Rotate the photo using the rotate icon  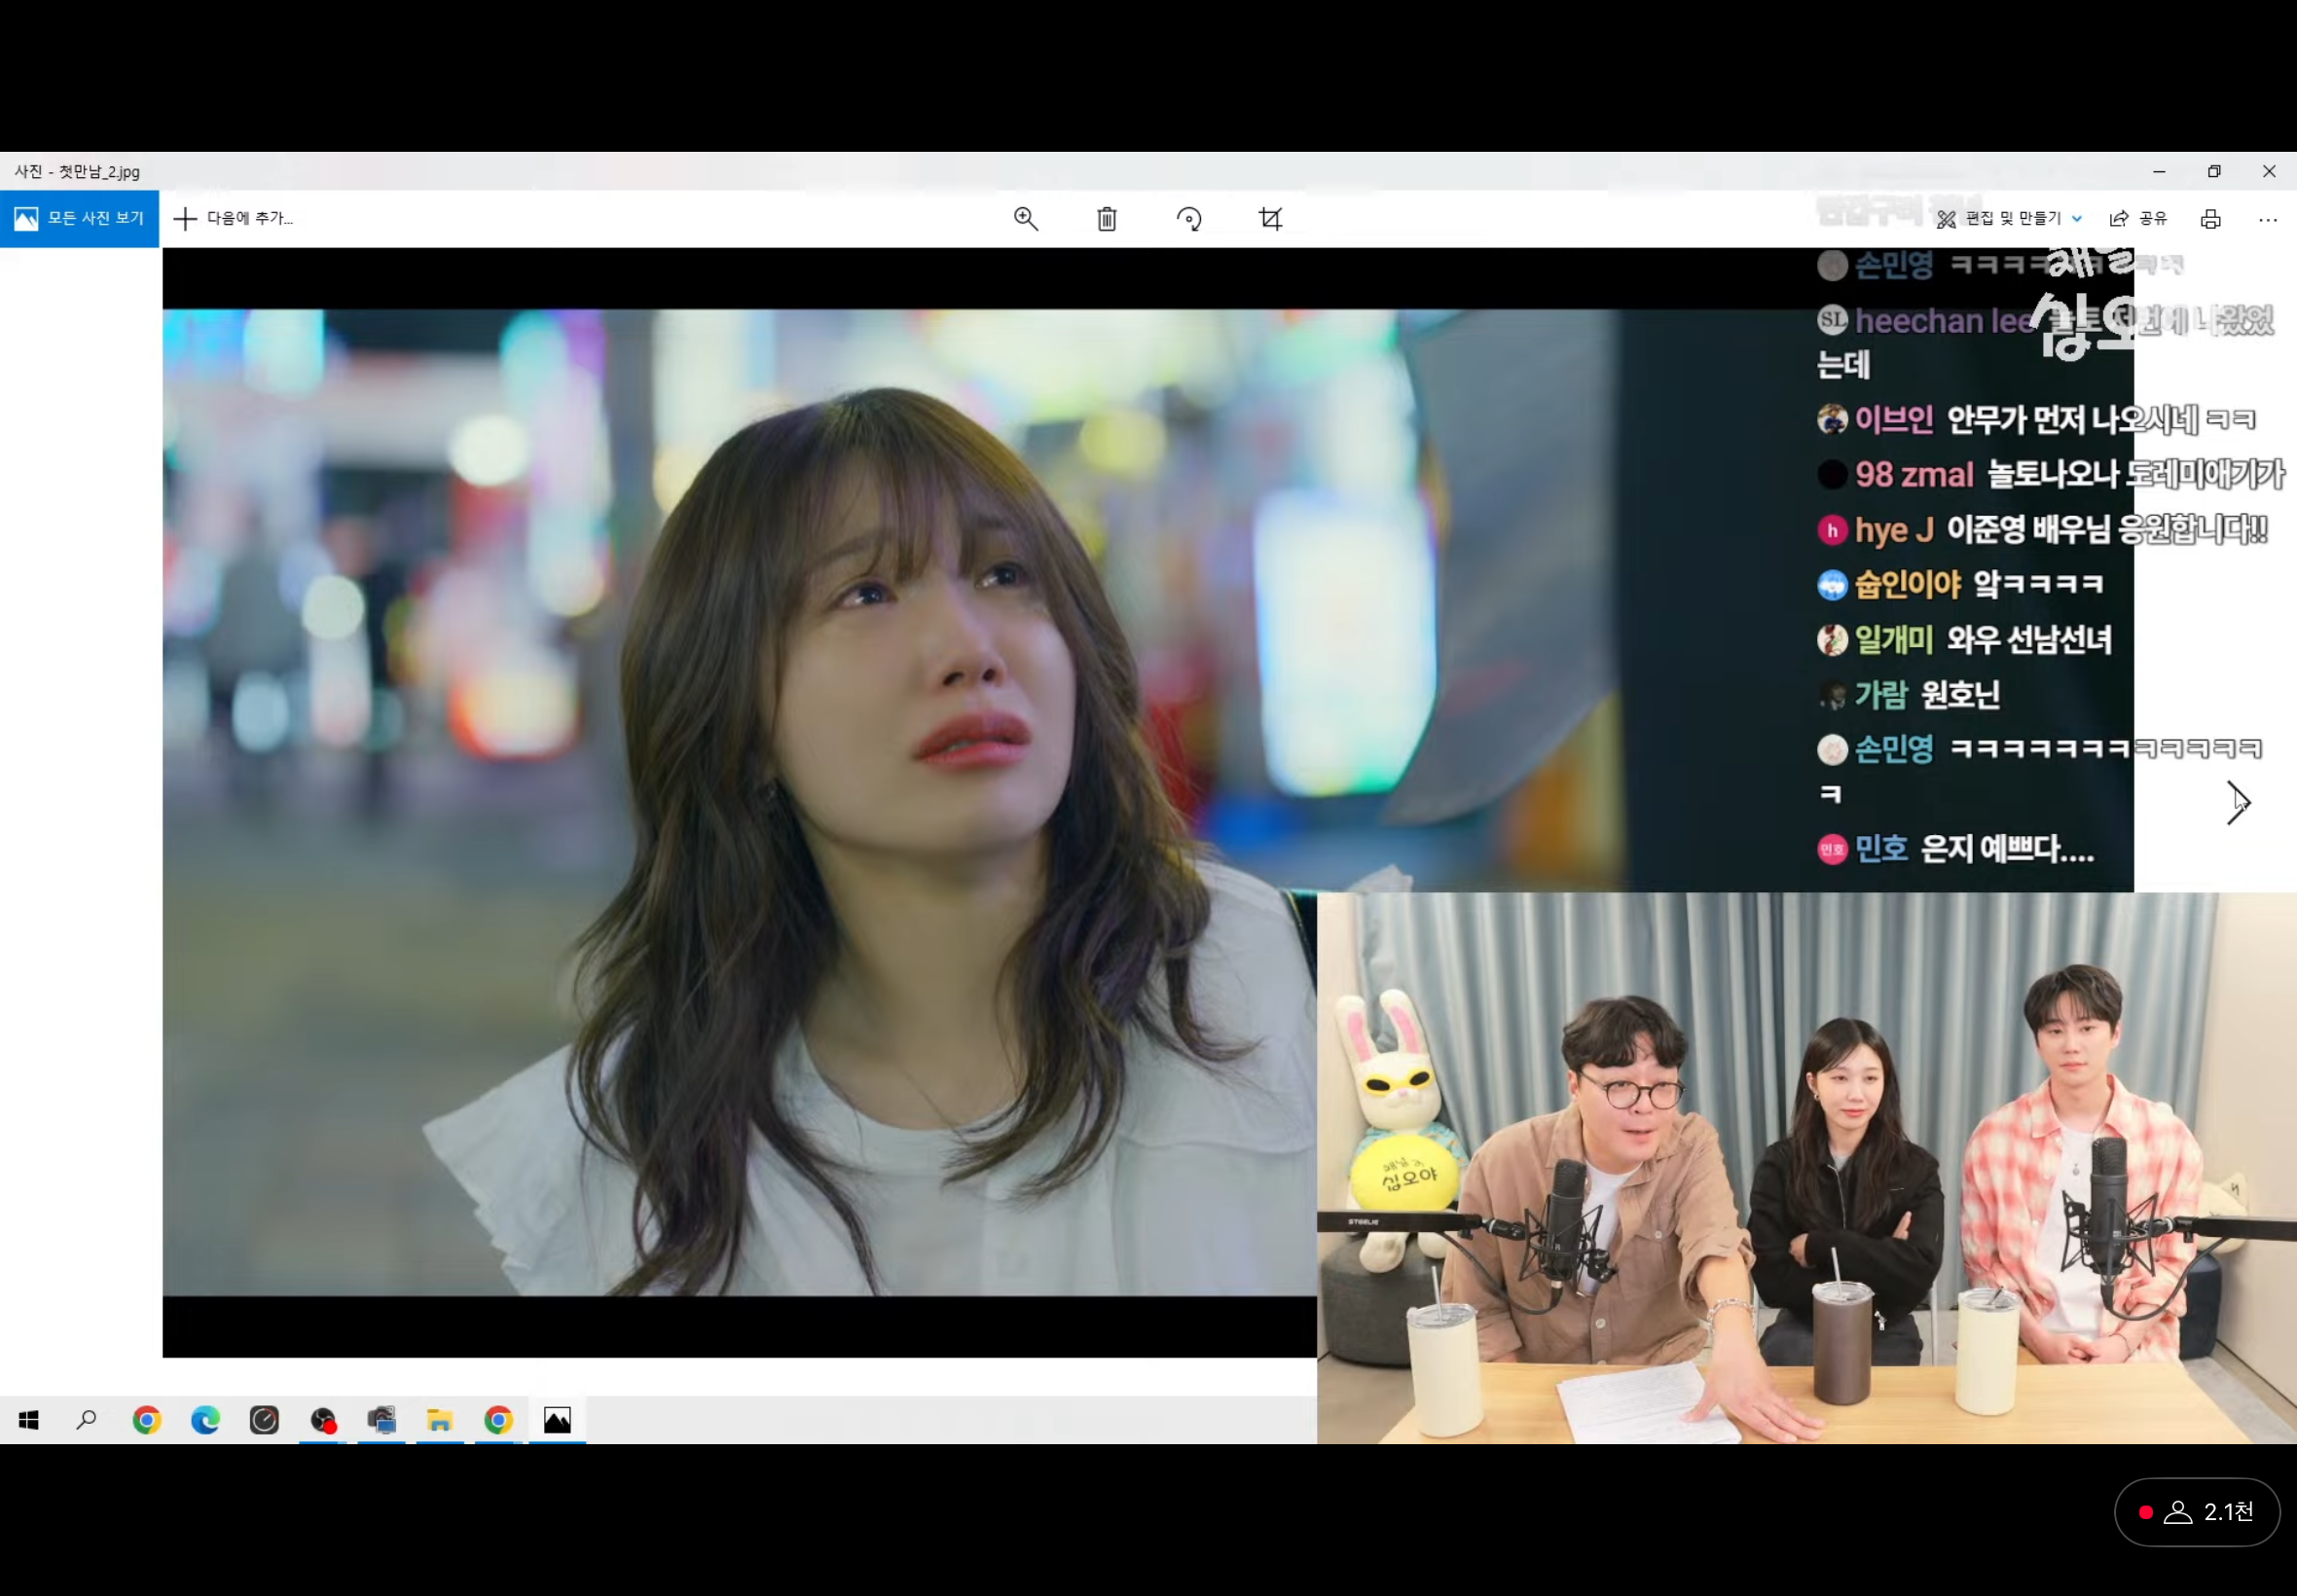click(x=1189, y=219)
